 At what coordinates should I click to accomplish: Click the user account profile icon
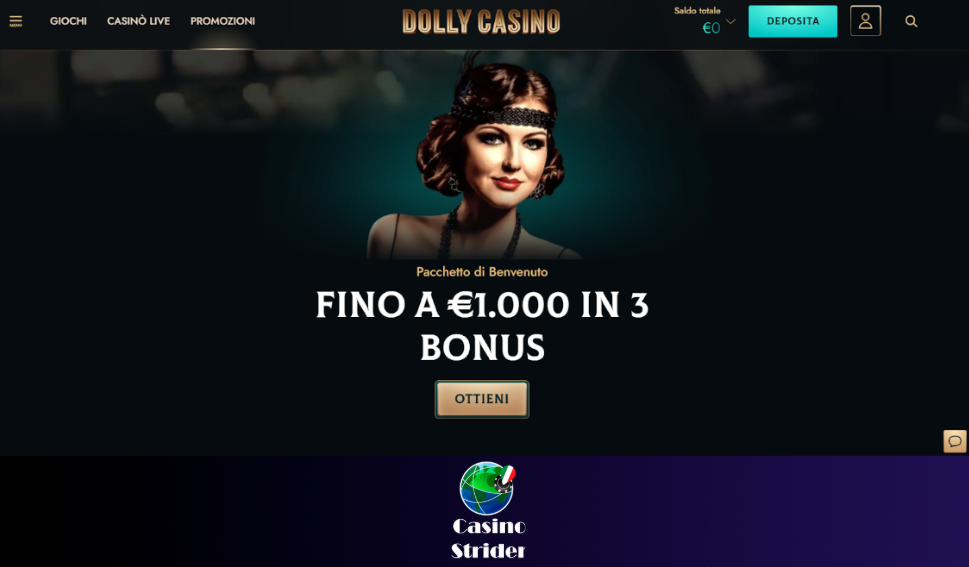pyautogui.click(x=865, y=21)
